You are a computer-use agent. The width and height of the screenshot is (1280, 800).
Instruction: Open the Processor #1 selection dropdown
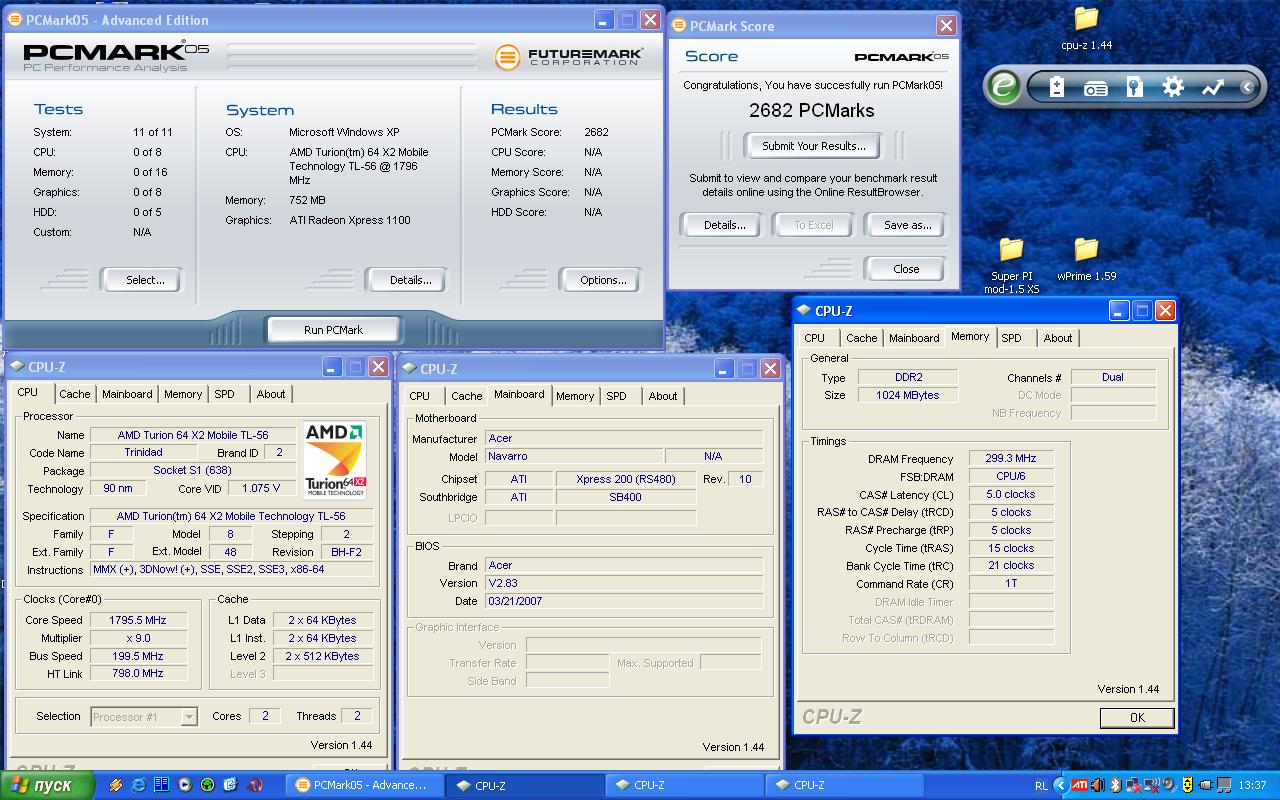(x=144, y=716)
